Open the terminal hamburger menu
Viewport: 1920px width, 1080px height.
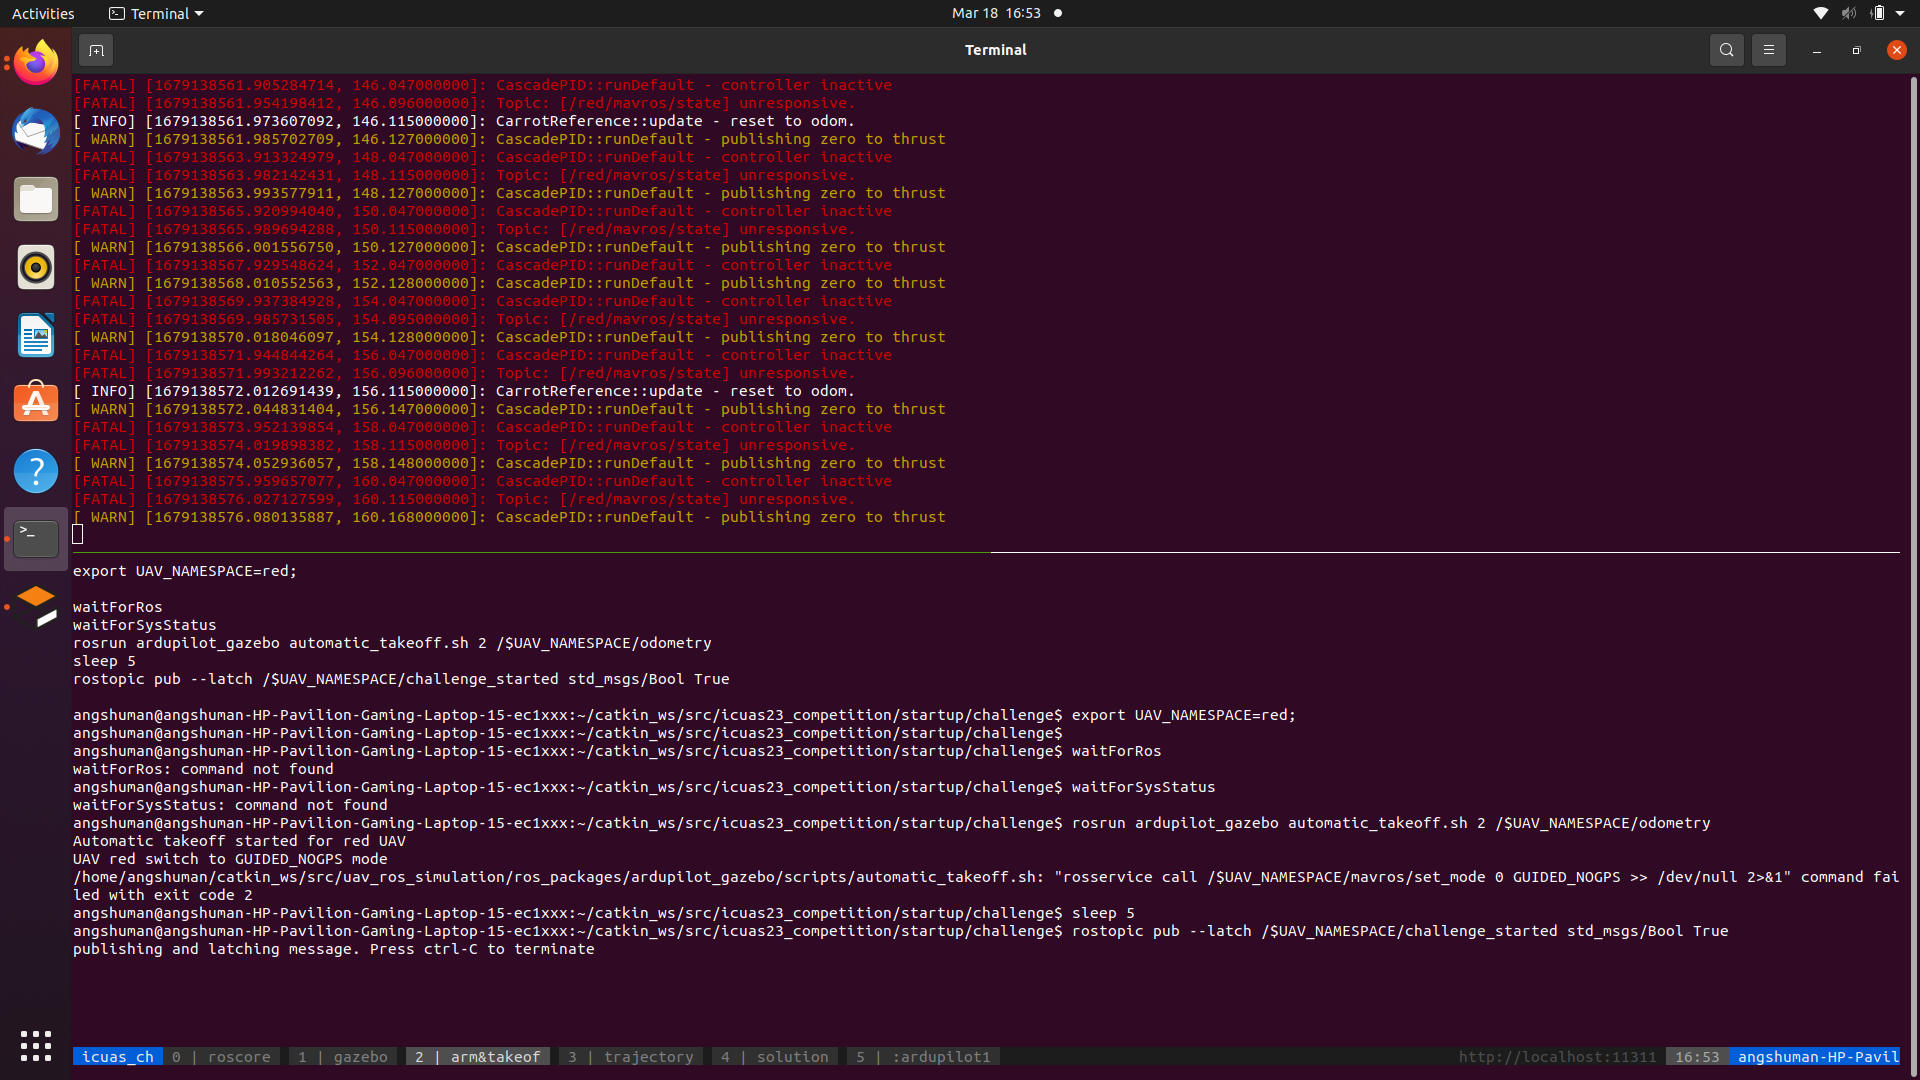click(x=1767, y=49)
